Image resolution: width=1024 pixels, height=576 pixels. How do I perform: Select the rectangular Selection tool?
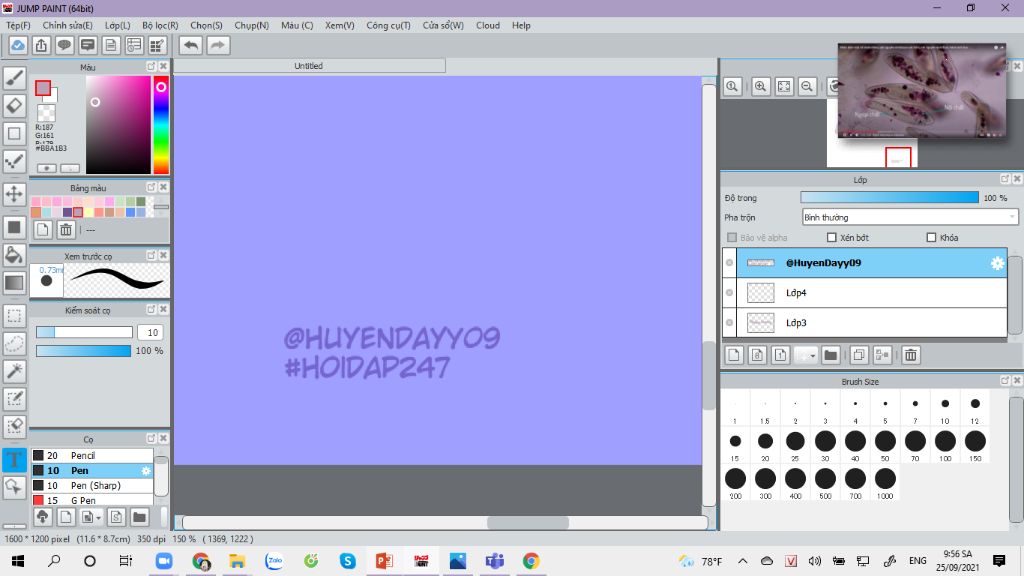tap(14, 316)
